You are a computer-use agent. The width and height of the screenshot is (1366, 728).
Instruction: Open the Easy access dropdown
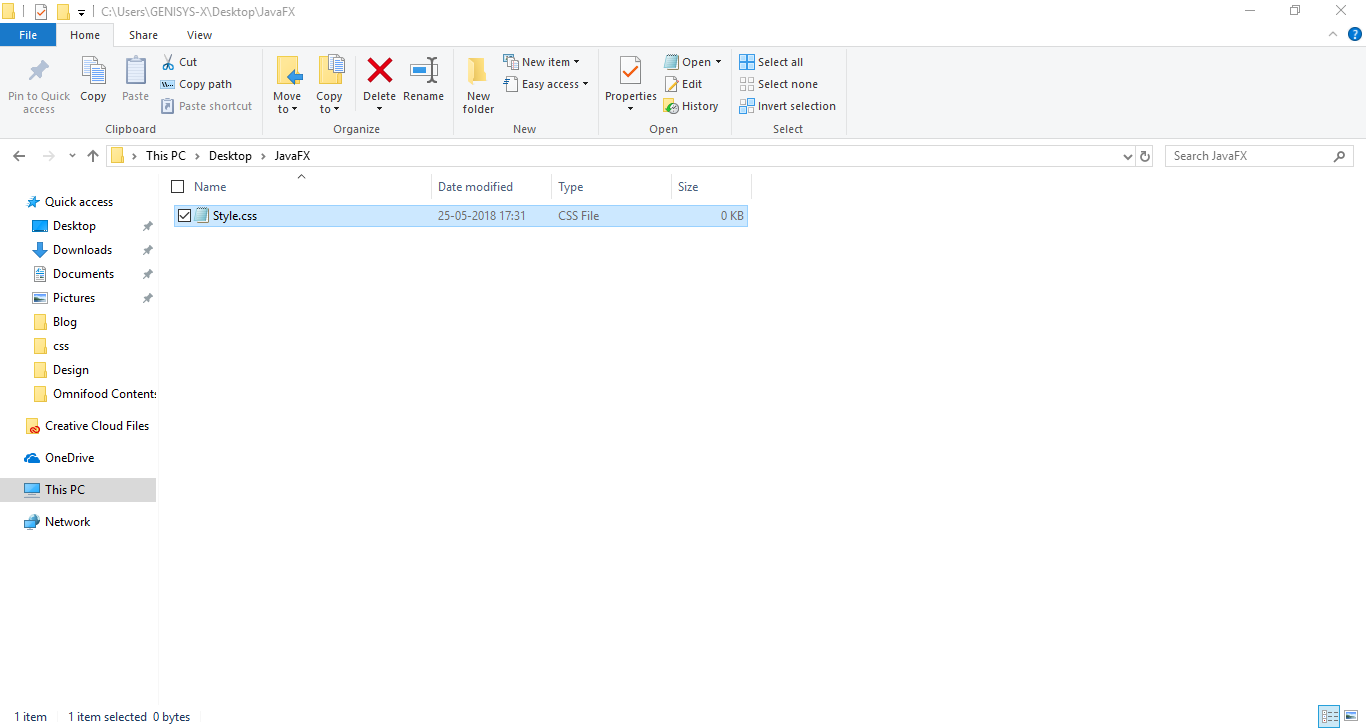[x=545, y=84]
